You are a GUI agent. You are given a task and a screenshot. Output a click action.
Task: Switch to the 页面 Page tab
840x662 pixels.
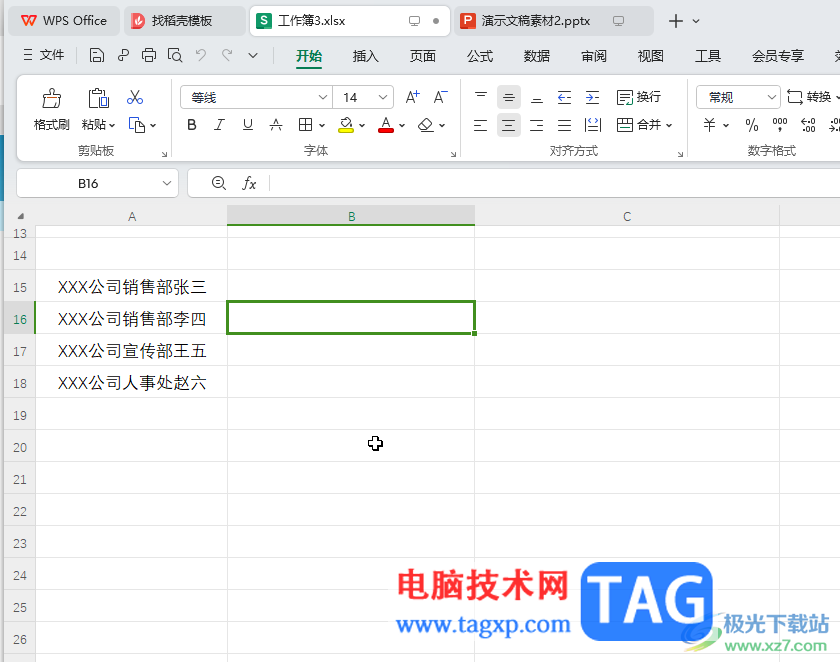pos(423,56)
